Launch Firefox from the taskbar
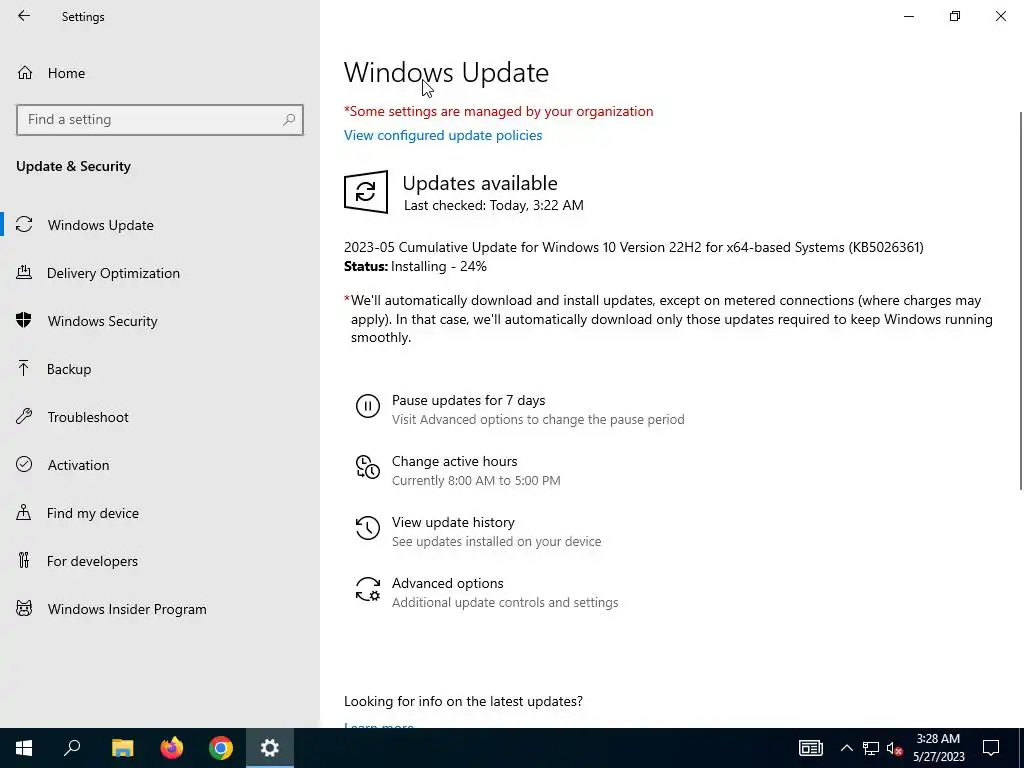This screenshot has width=1024, height=768. click(172, 748)
